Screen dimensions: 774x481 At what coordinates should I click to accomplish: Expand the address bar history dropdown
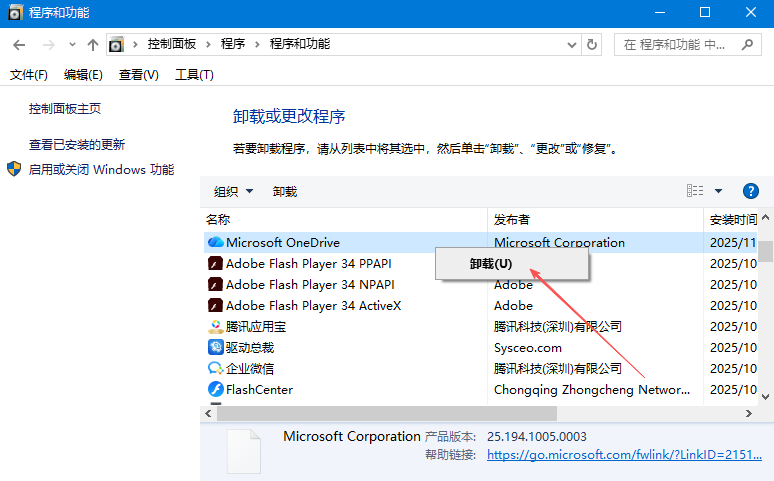click(x=570, y=45)
